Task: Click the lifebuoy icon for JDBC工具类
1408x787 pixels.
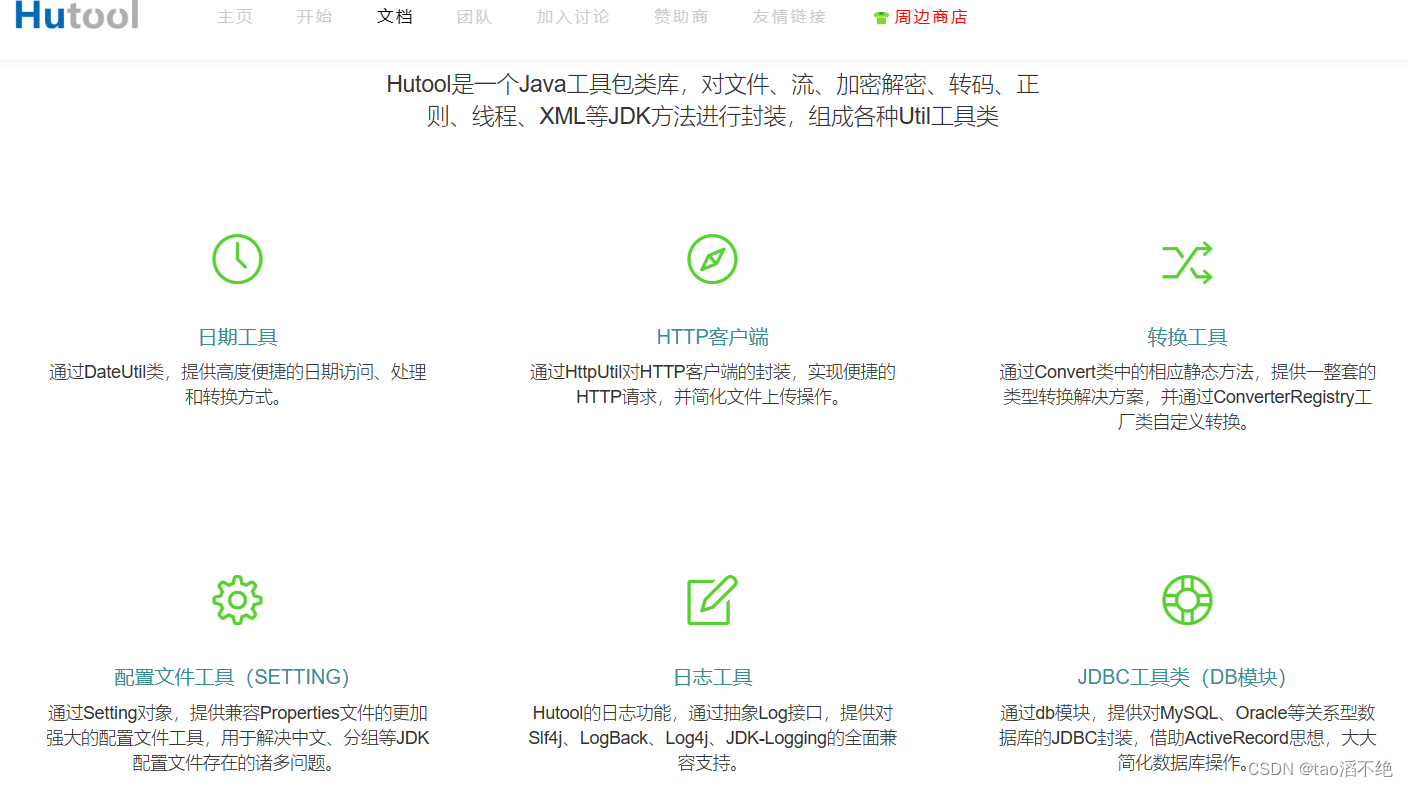Action: 1187,600
